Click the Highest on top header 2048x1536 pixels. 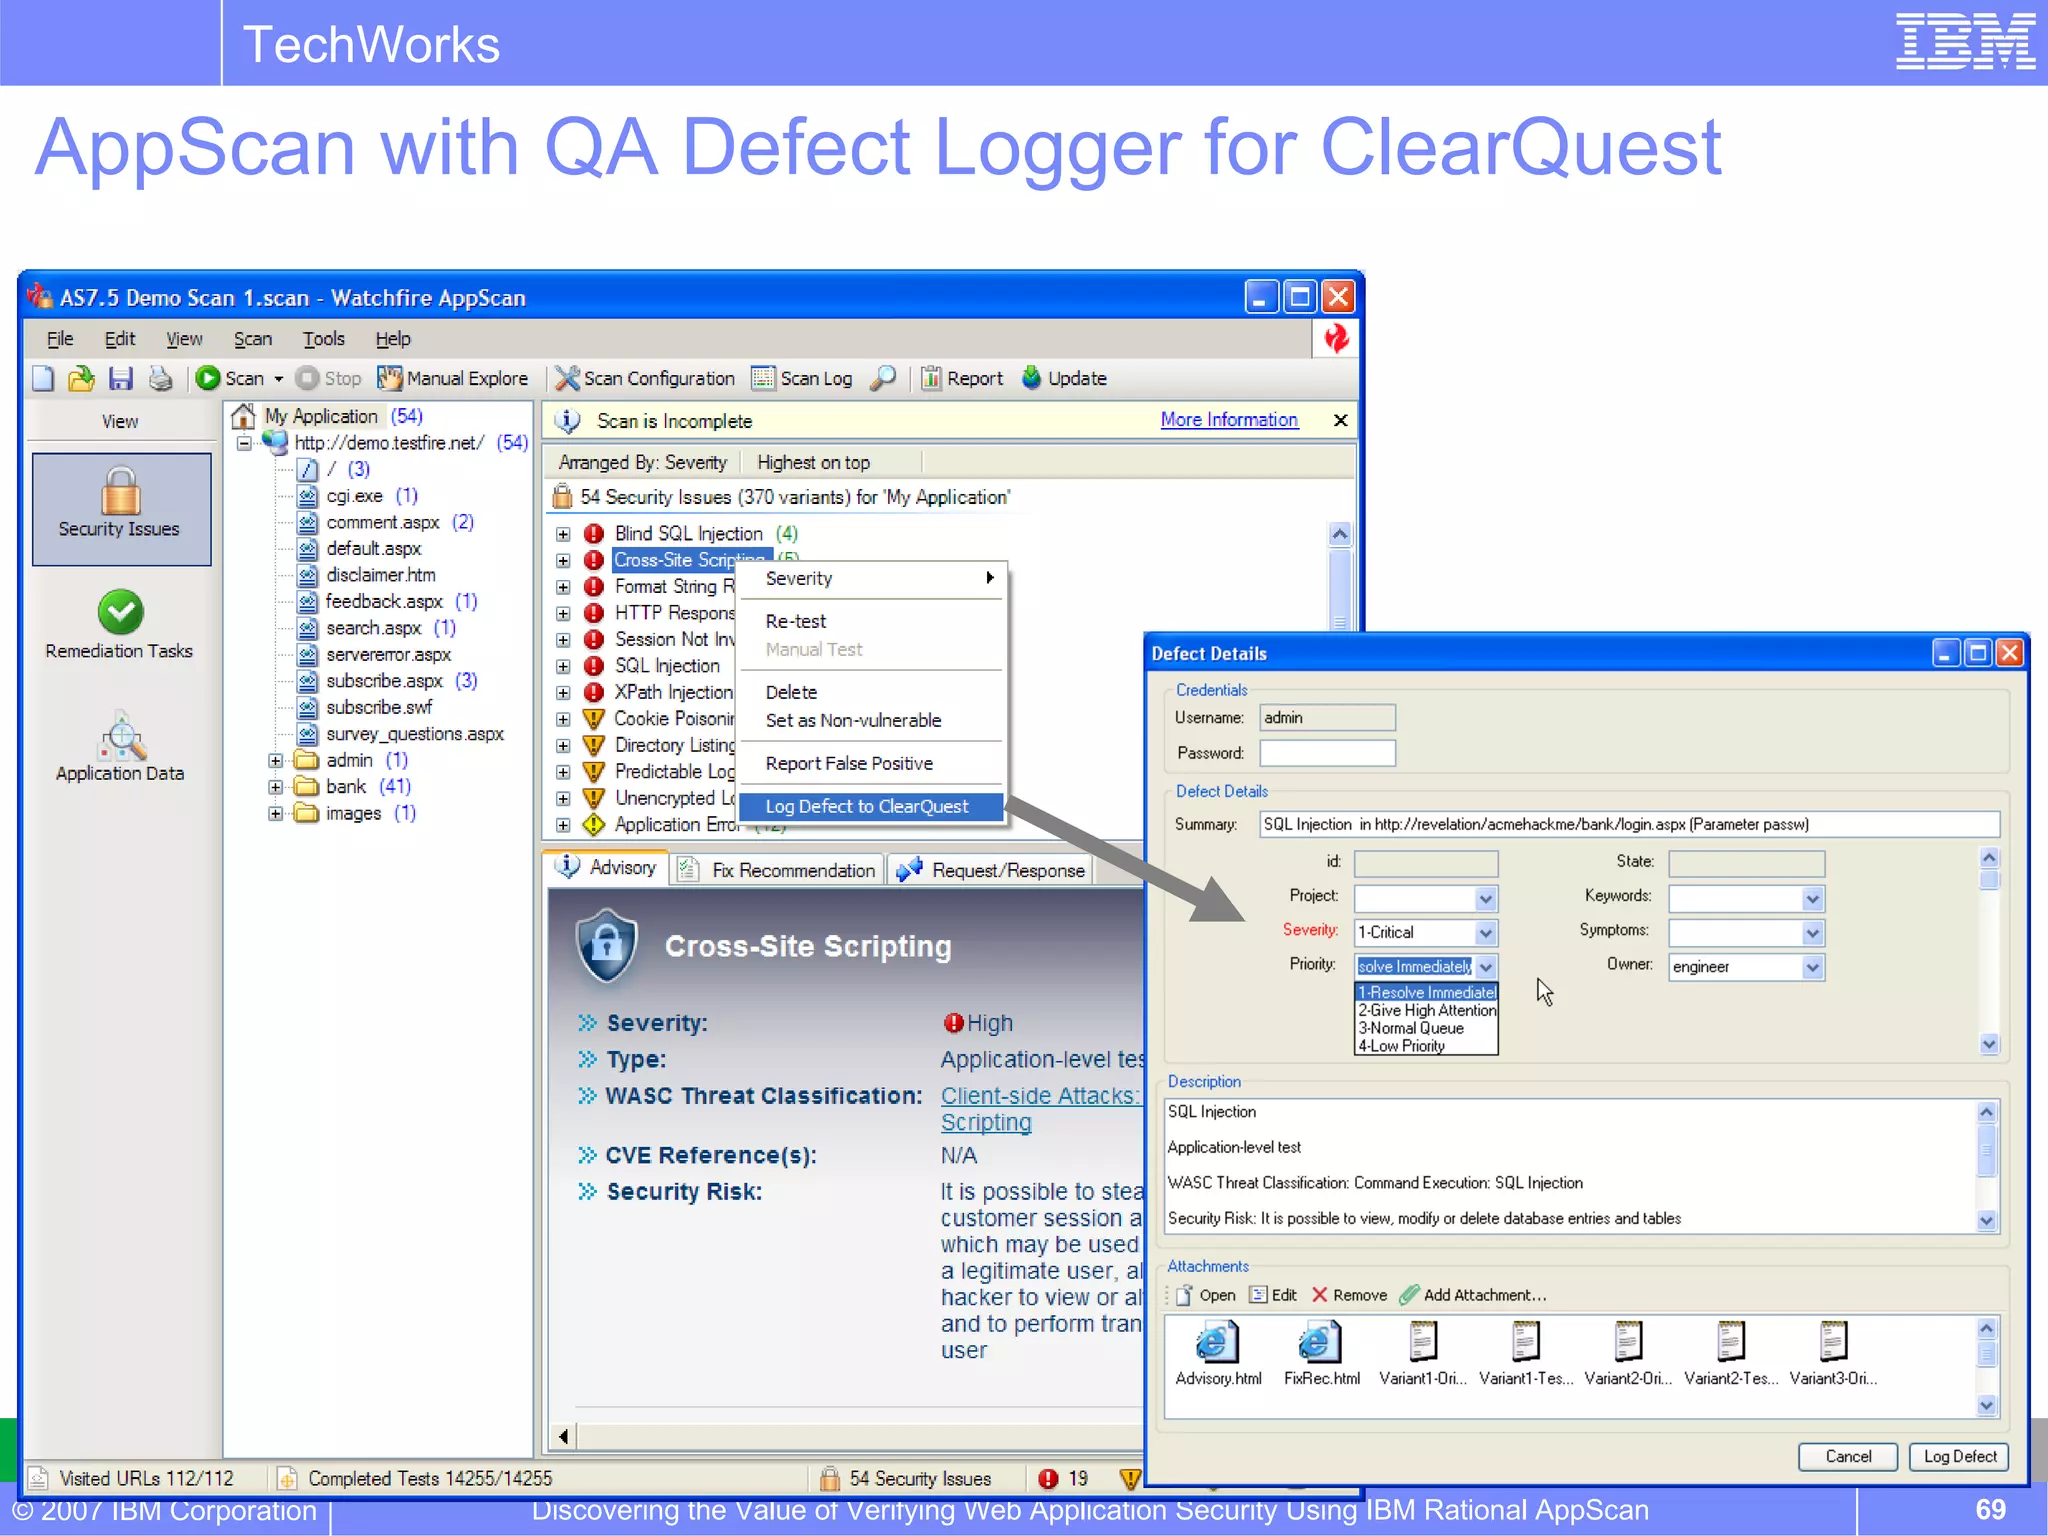813,462
